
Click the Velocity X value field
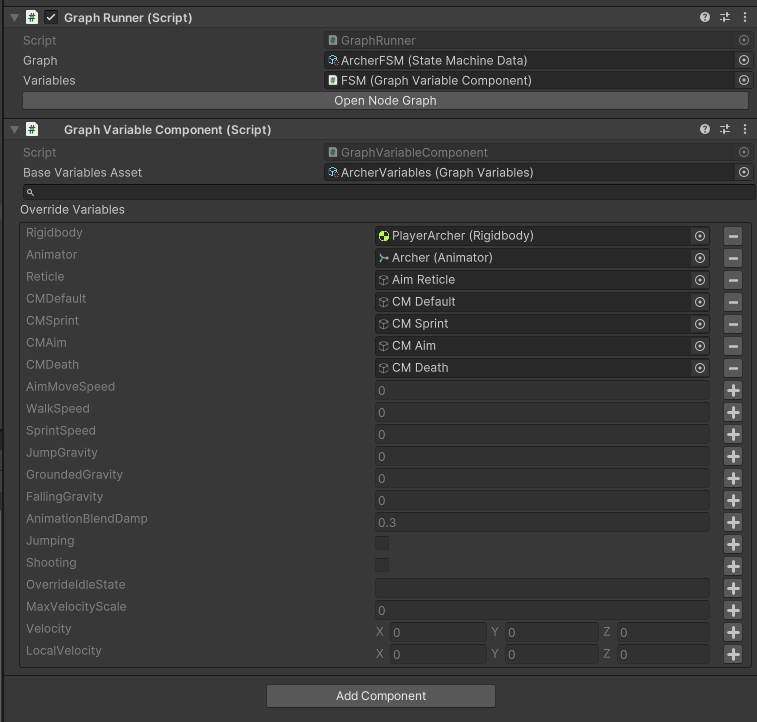pos(438,632)
